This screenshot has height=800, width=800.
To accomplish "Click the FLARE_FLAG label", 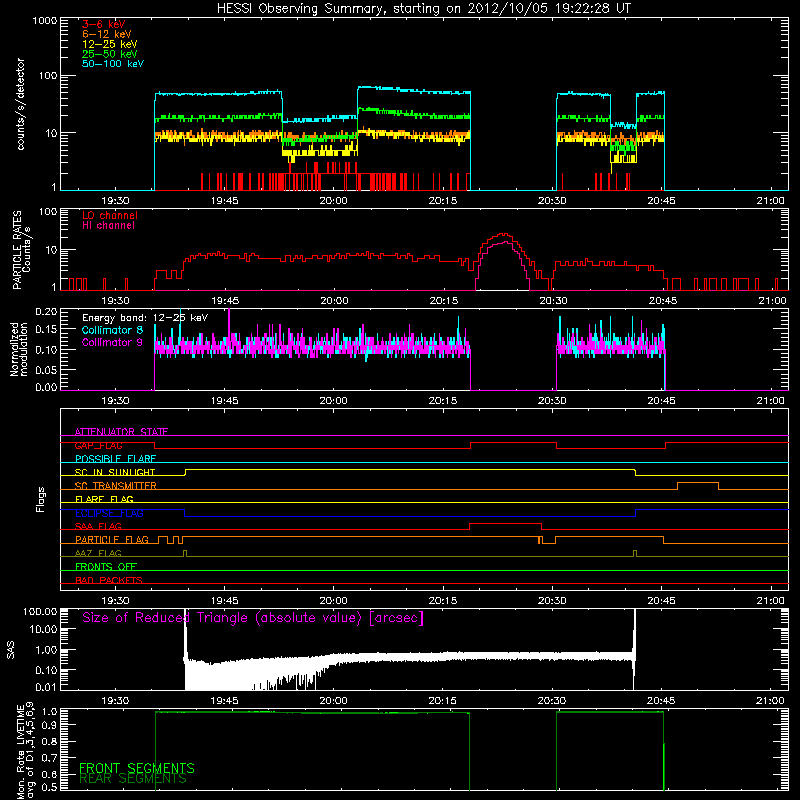I will pyautogui.click(x=104, y=499).
